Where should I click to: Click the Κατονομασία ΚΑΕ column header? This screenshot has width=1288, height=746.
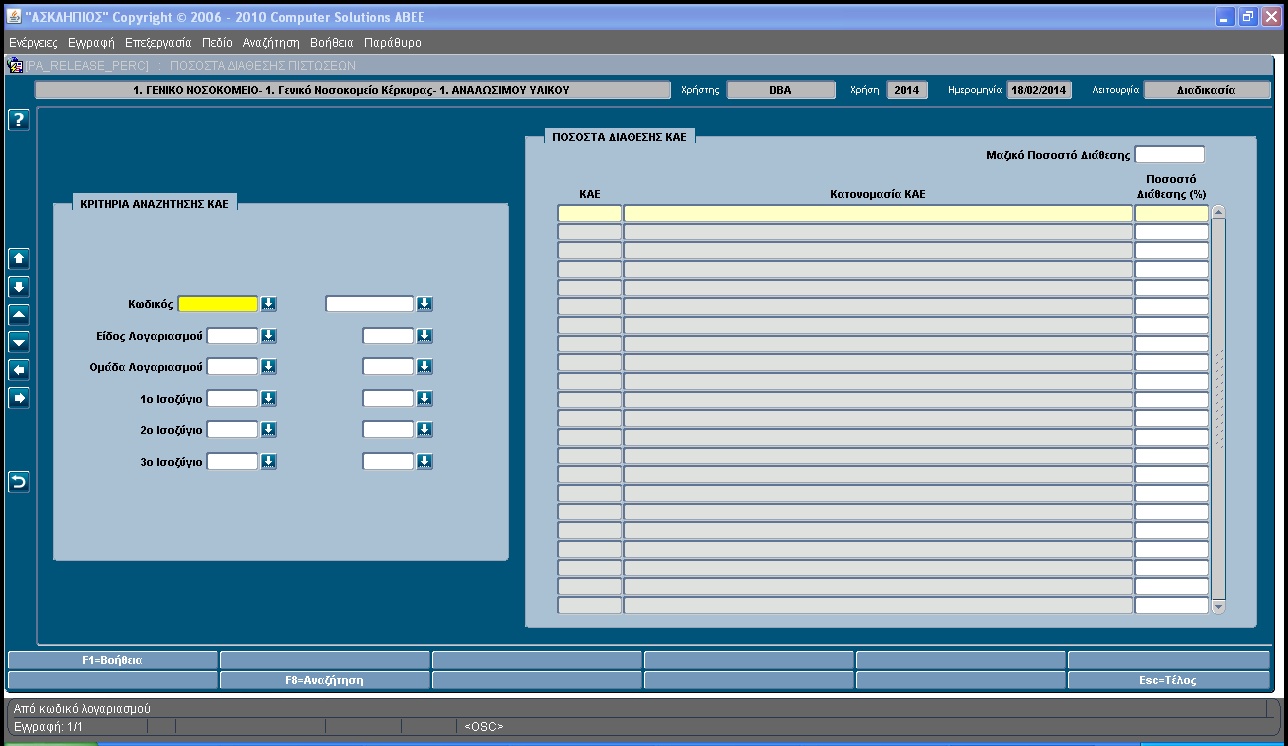pos(878,194)
